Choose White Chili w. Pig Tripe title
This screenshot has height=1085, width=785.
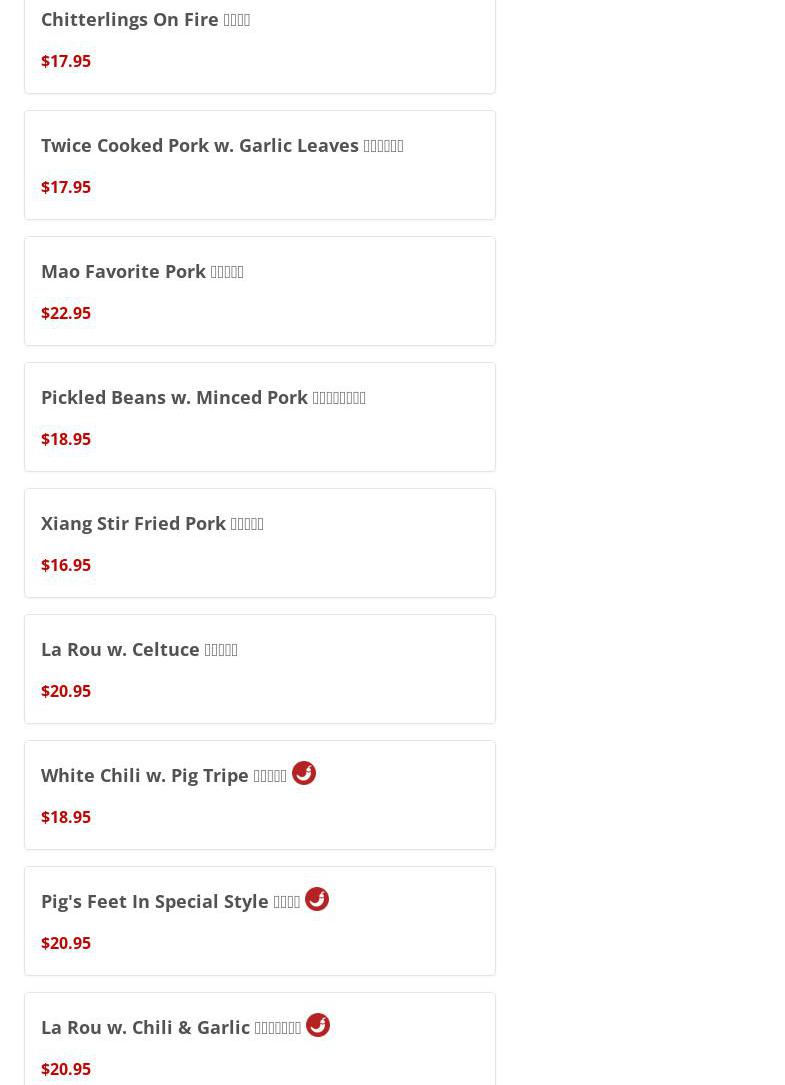tap(164, 776)
